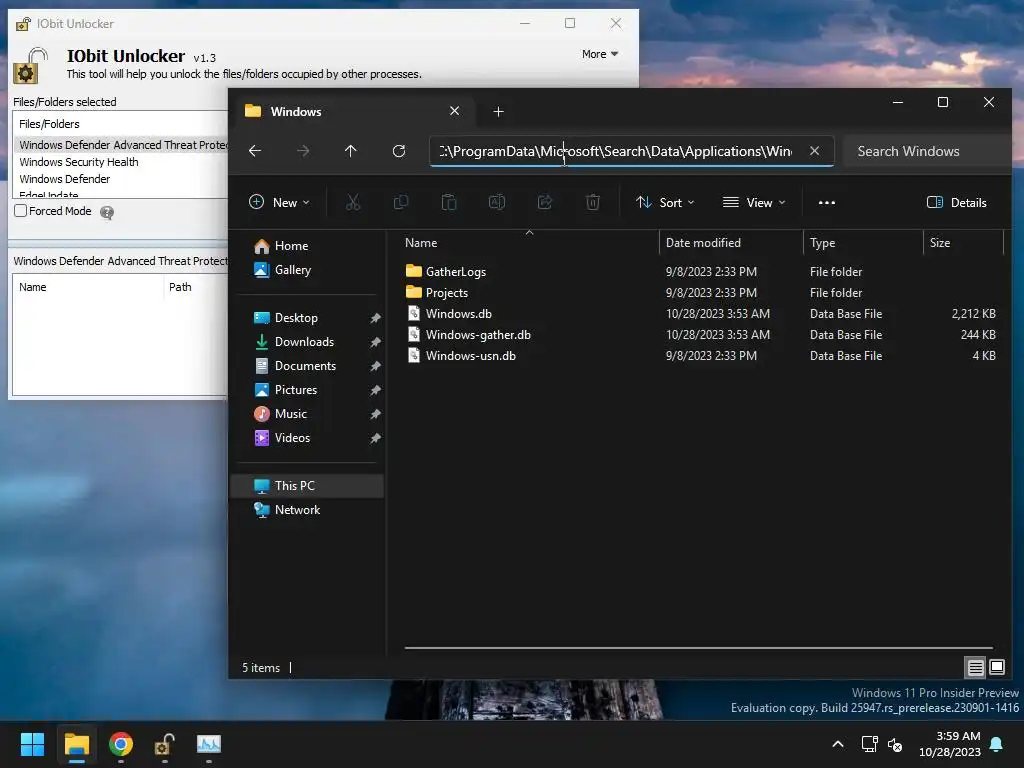Image resolution: width=1024 pixels, height=768 pixels.
Task: Click the Forced Mode help icon
Action: pos(107,212)
